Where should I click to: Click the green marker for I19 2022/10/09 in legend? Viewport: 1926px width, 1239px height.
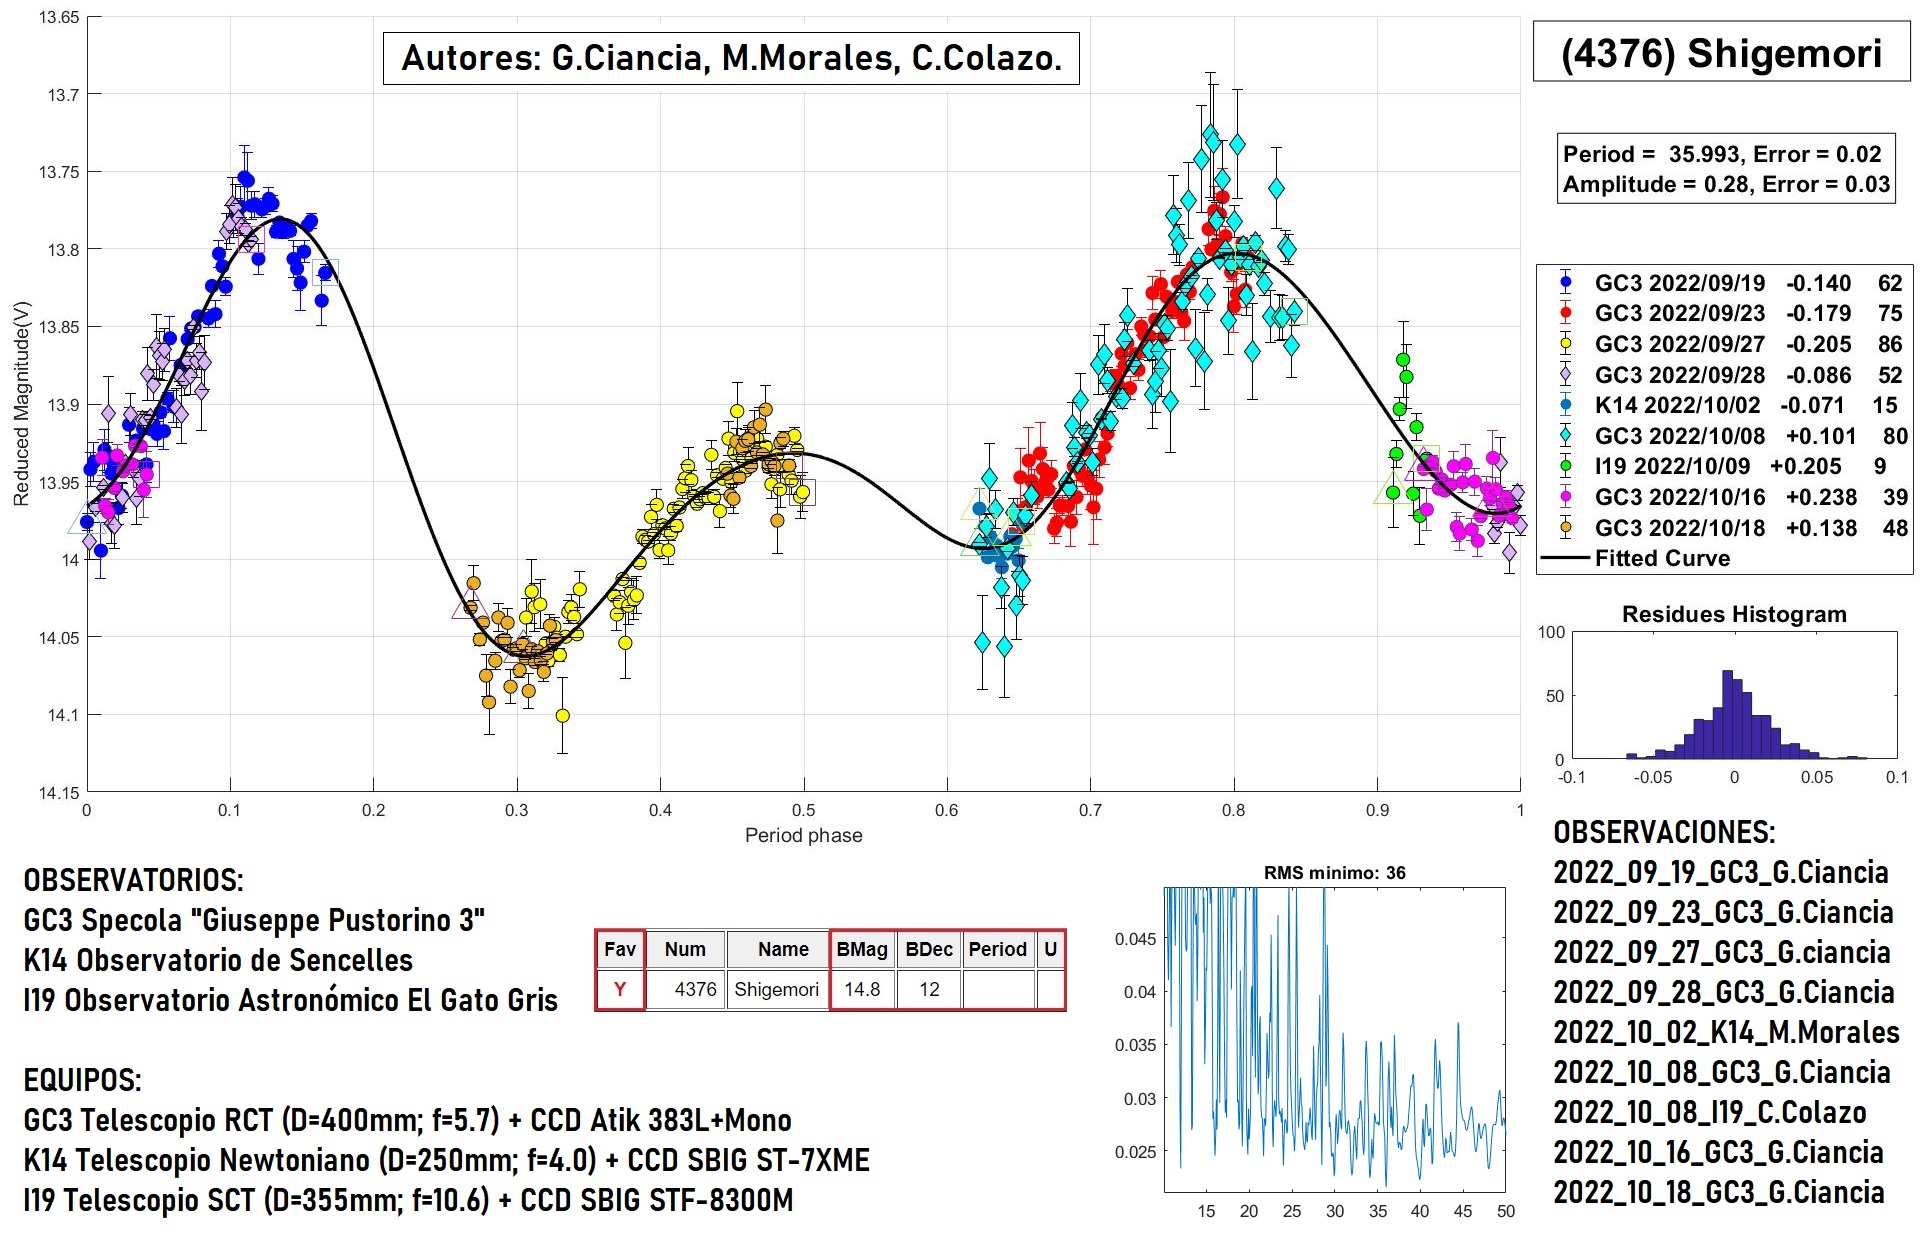pyautogui.click(x=1565, y=466)
